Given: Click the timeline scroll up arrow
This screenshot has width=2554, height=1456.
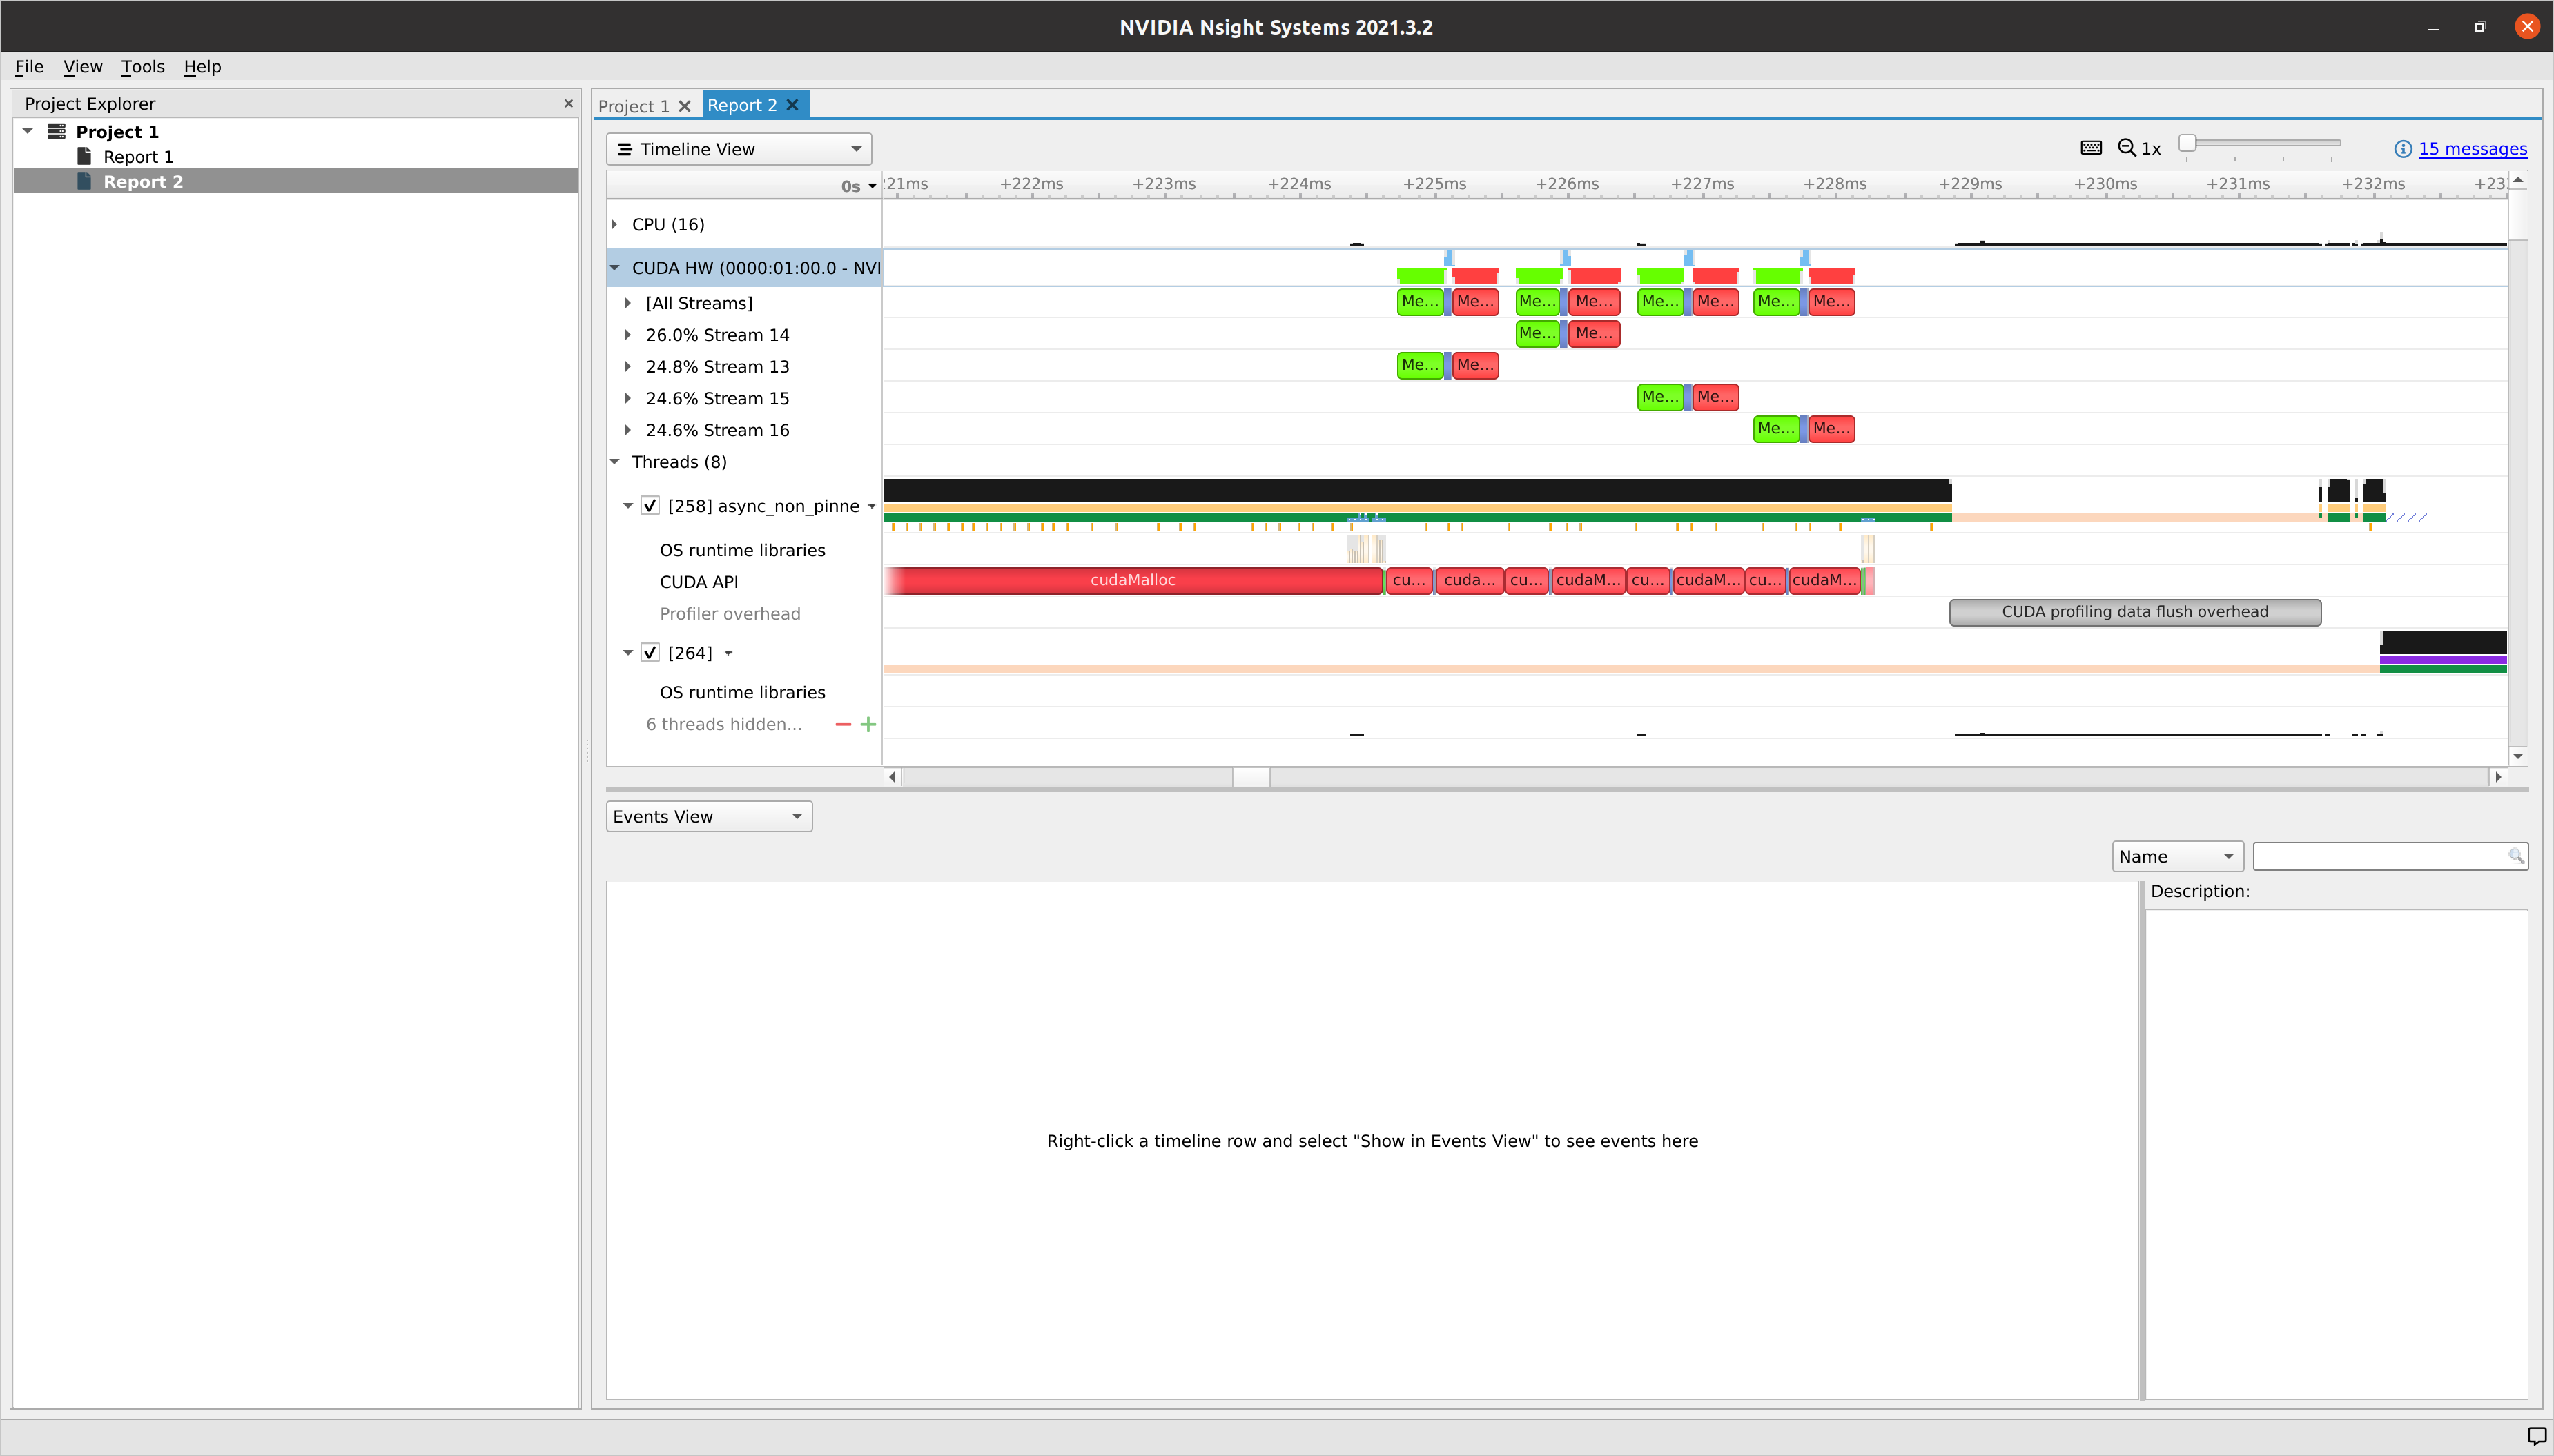Looking at the screenshot, I should (2518, 180).
